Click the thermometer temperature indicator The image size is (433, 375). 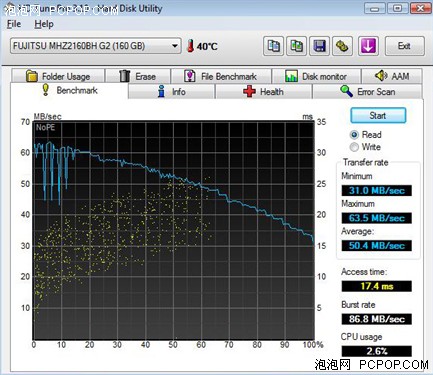190,46
